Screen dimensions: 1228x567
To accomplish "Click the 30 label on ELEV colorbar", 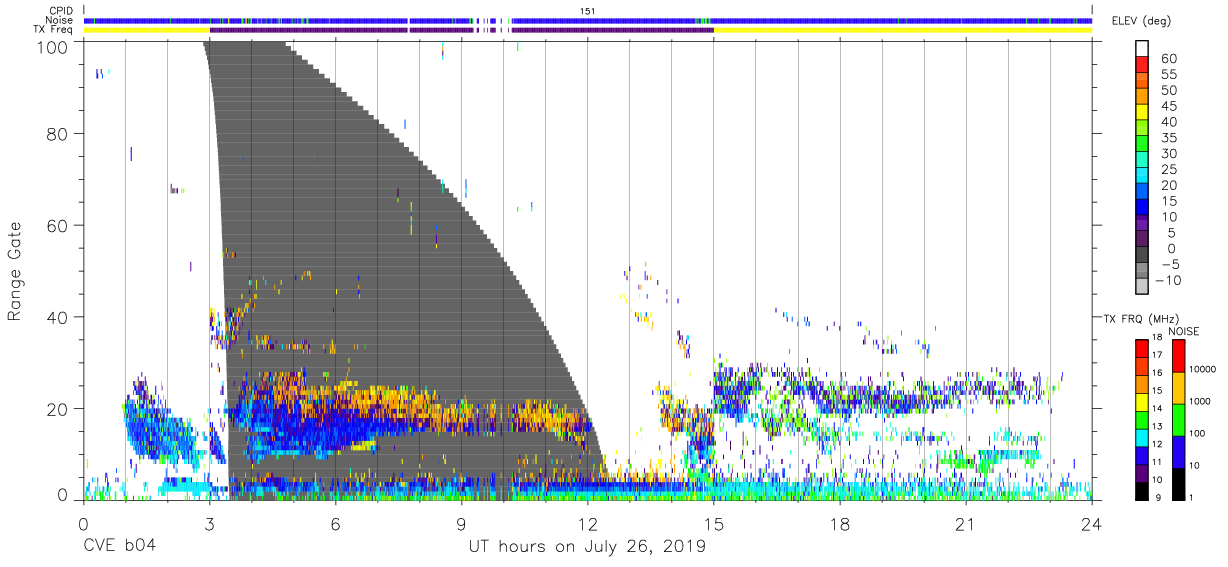I will pos(1170,154).
